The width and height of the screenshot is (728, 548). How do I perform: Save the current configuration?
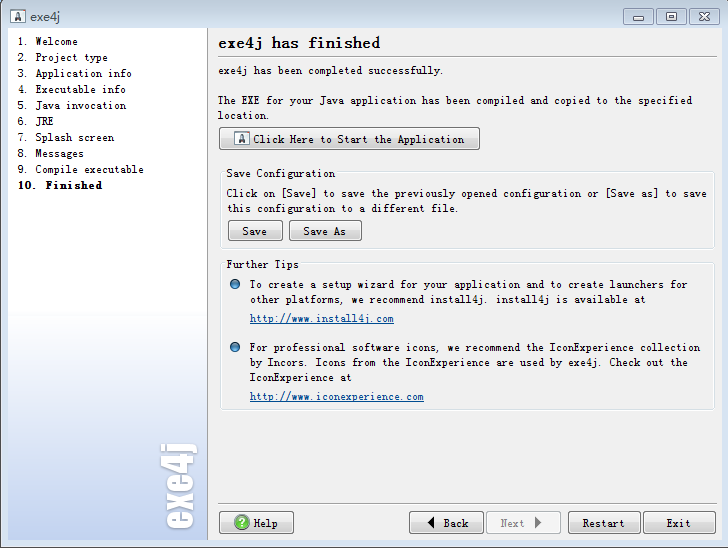tap(255, 231)
